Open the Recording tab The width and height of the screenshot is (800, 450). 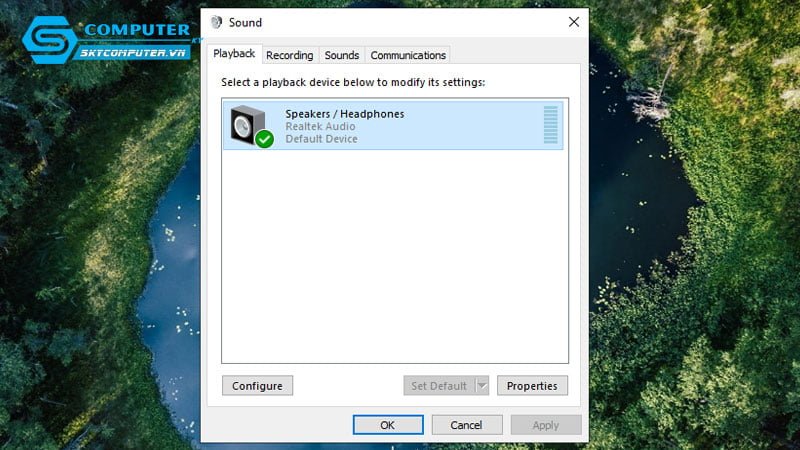[x=289, y=55]
